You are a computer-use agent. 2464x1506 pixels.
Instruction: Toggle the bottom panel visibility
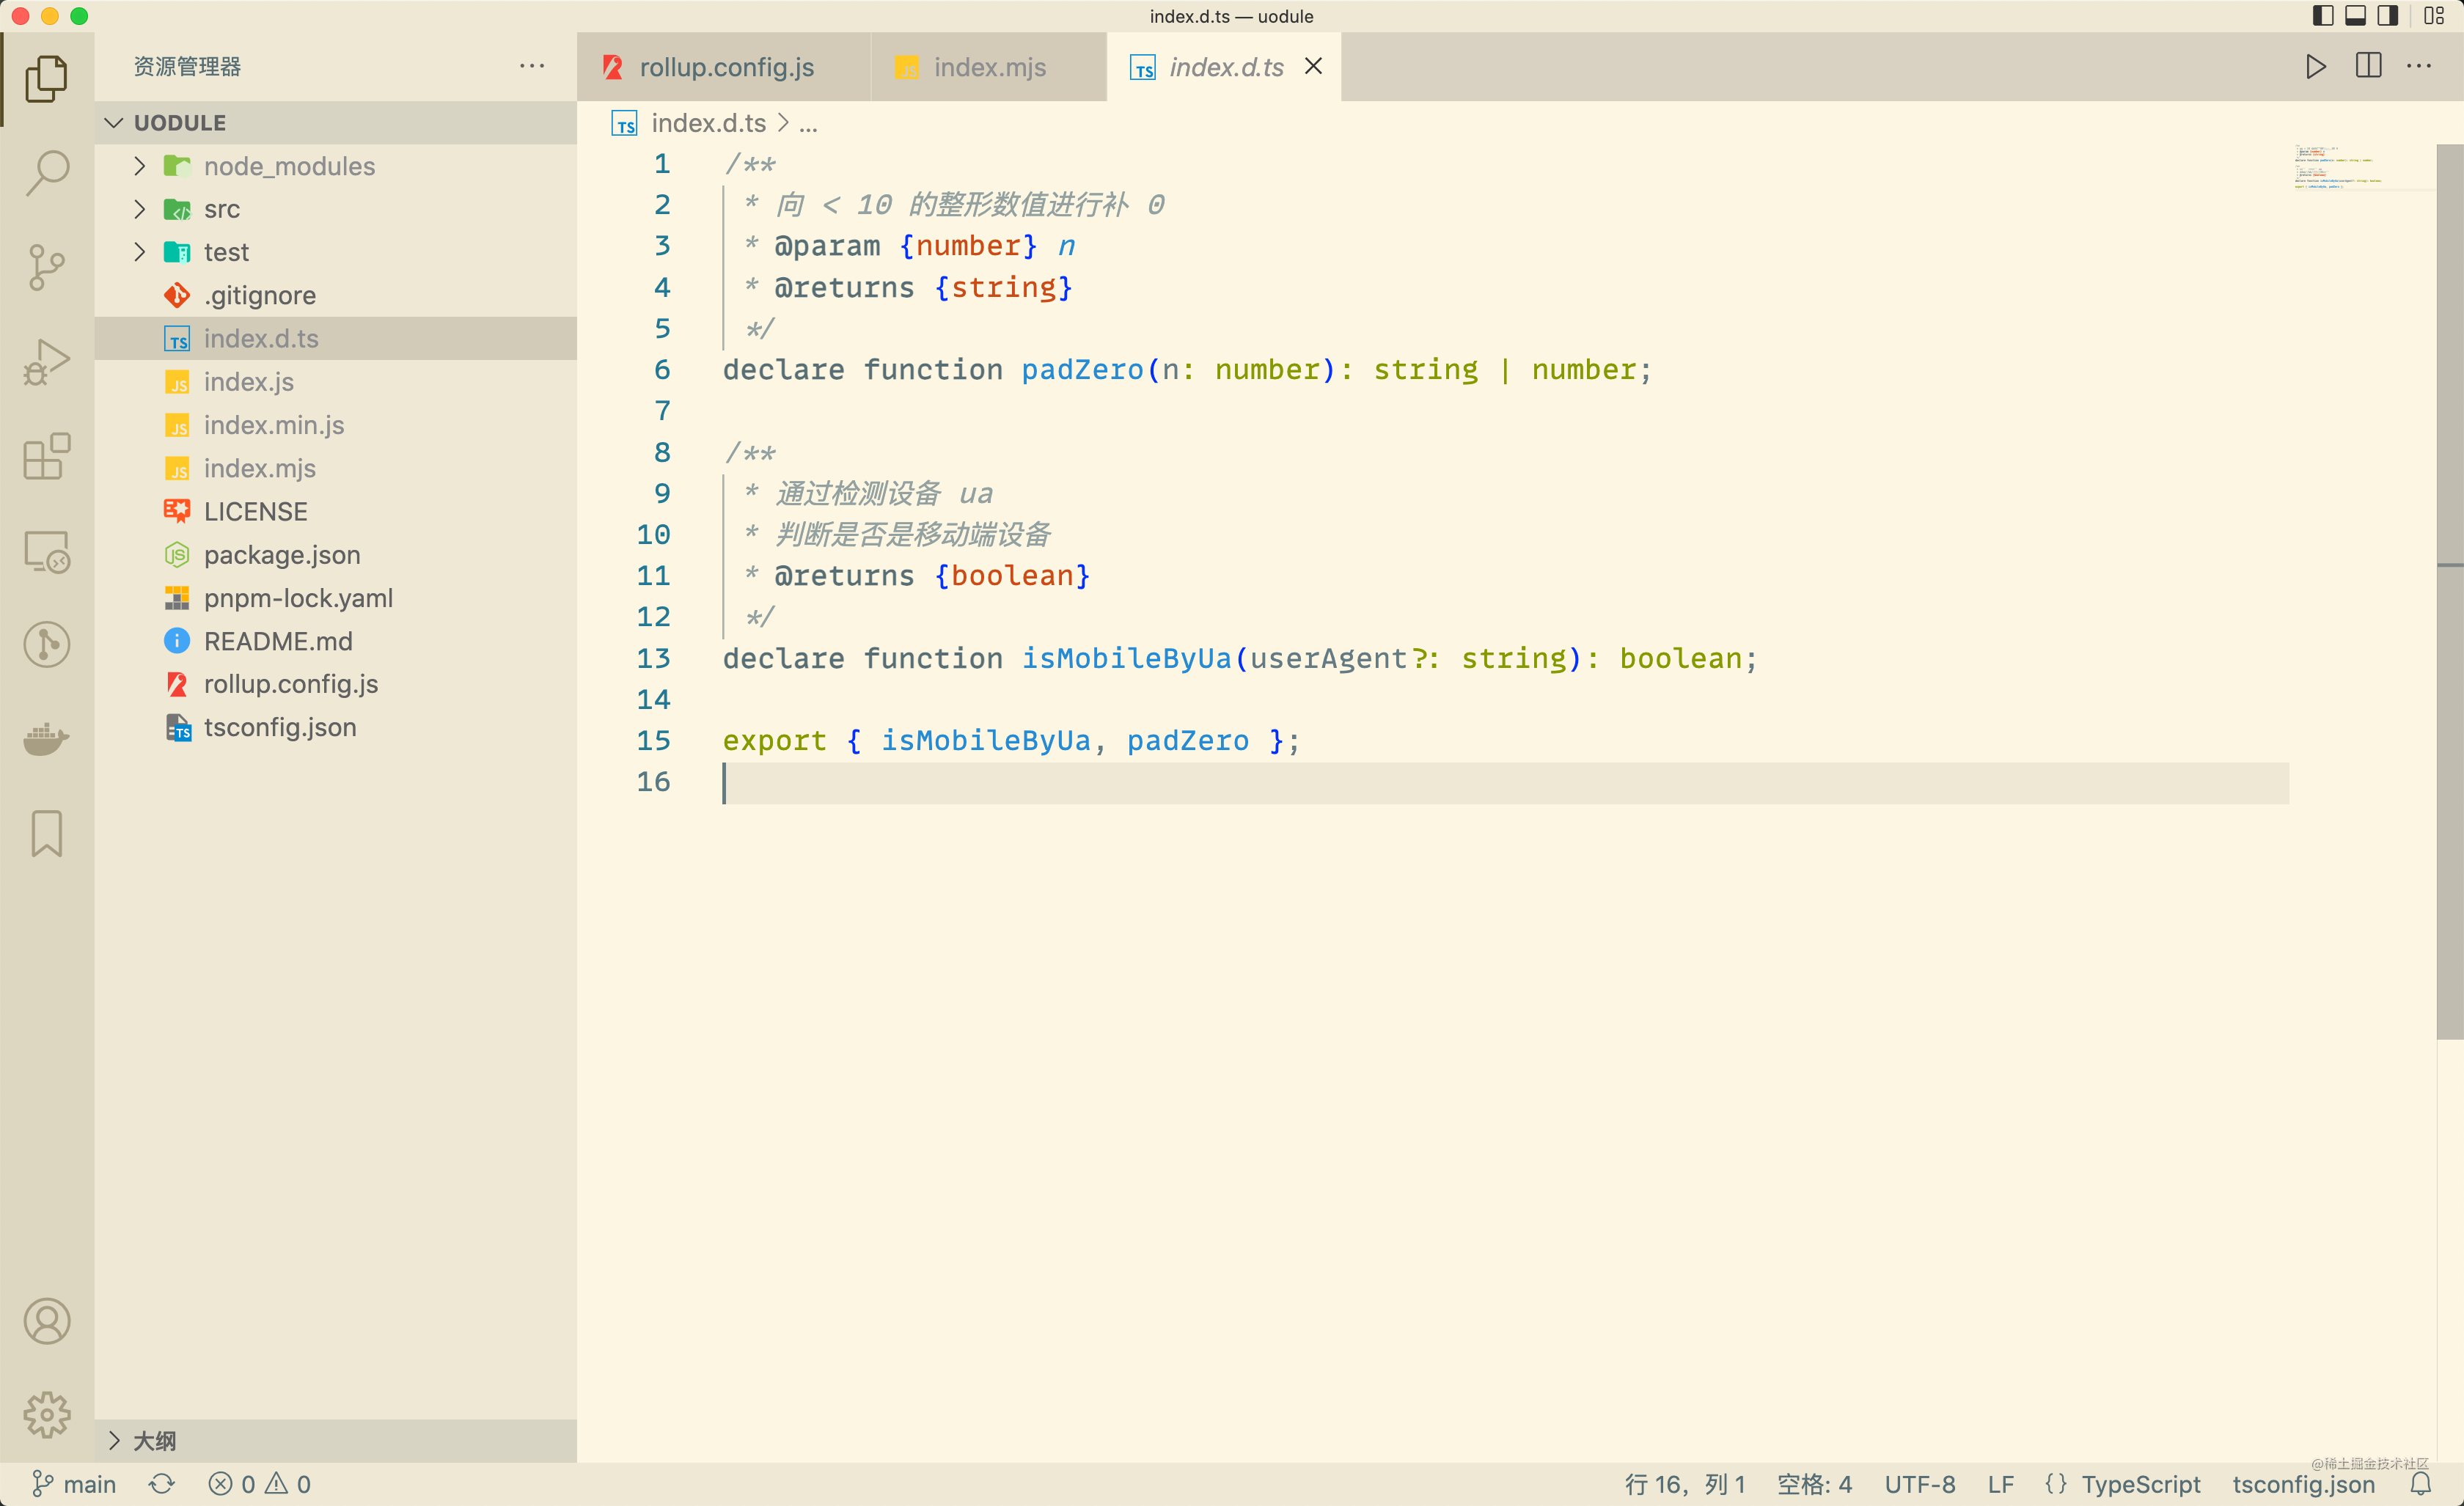pos(2356,16)
